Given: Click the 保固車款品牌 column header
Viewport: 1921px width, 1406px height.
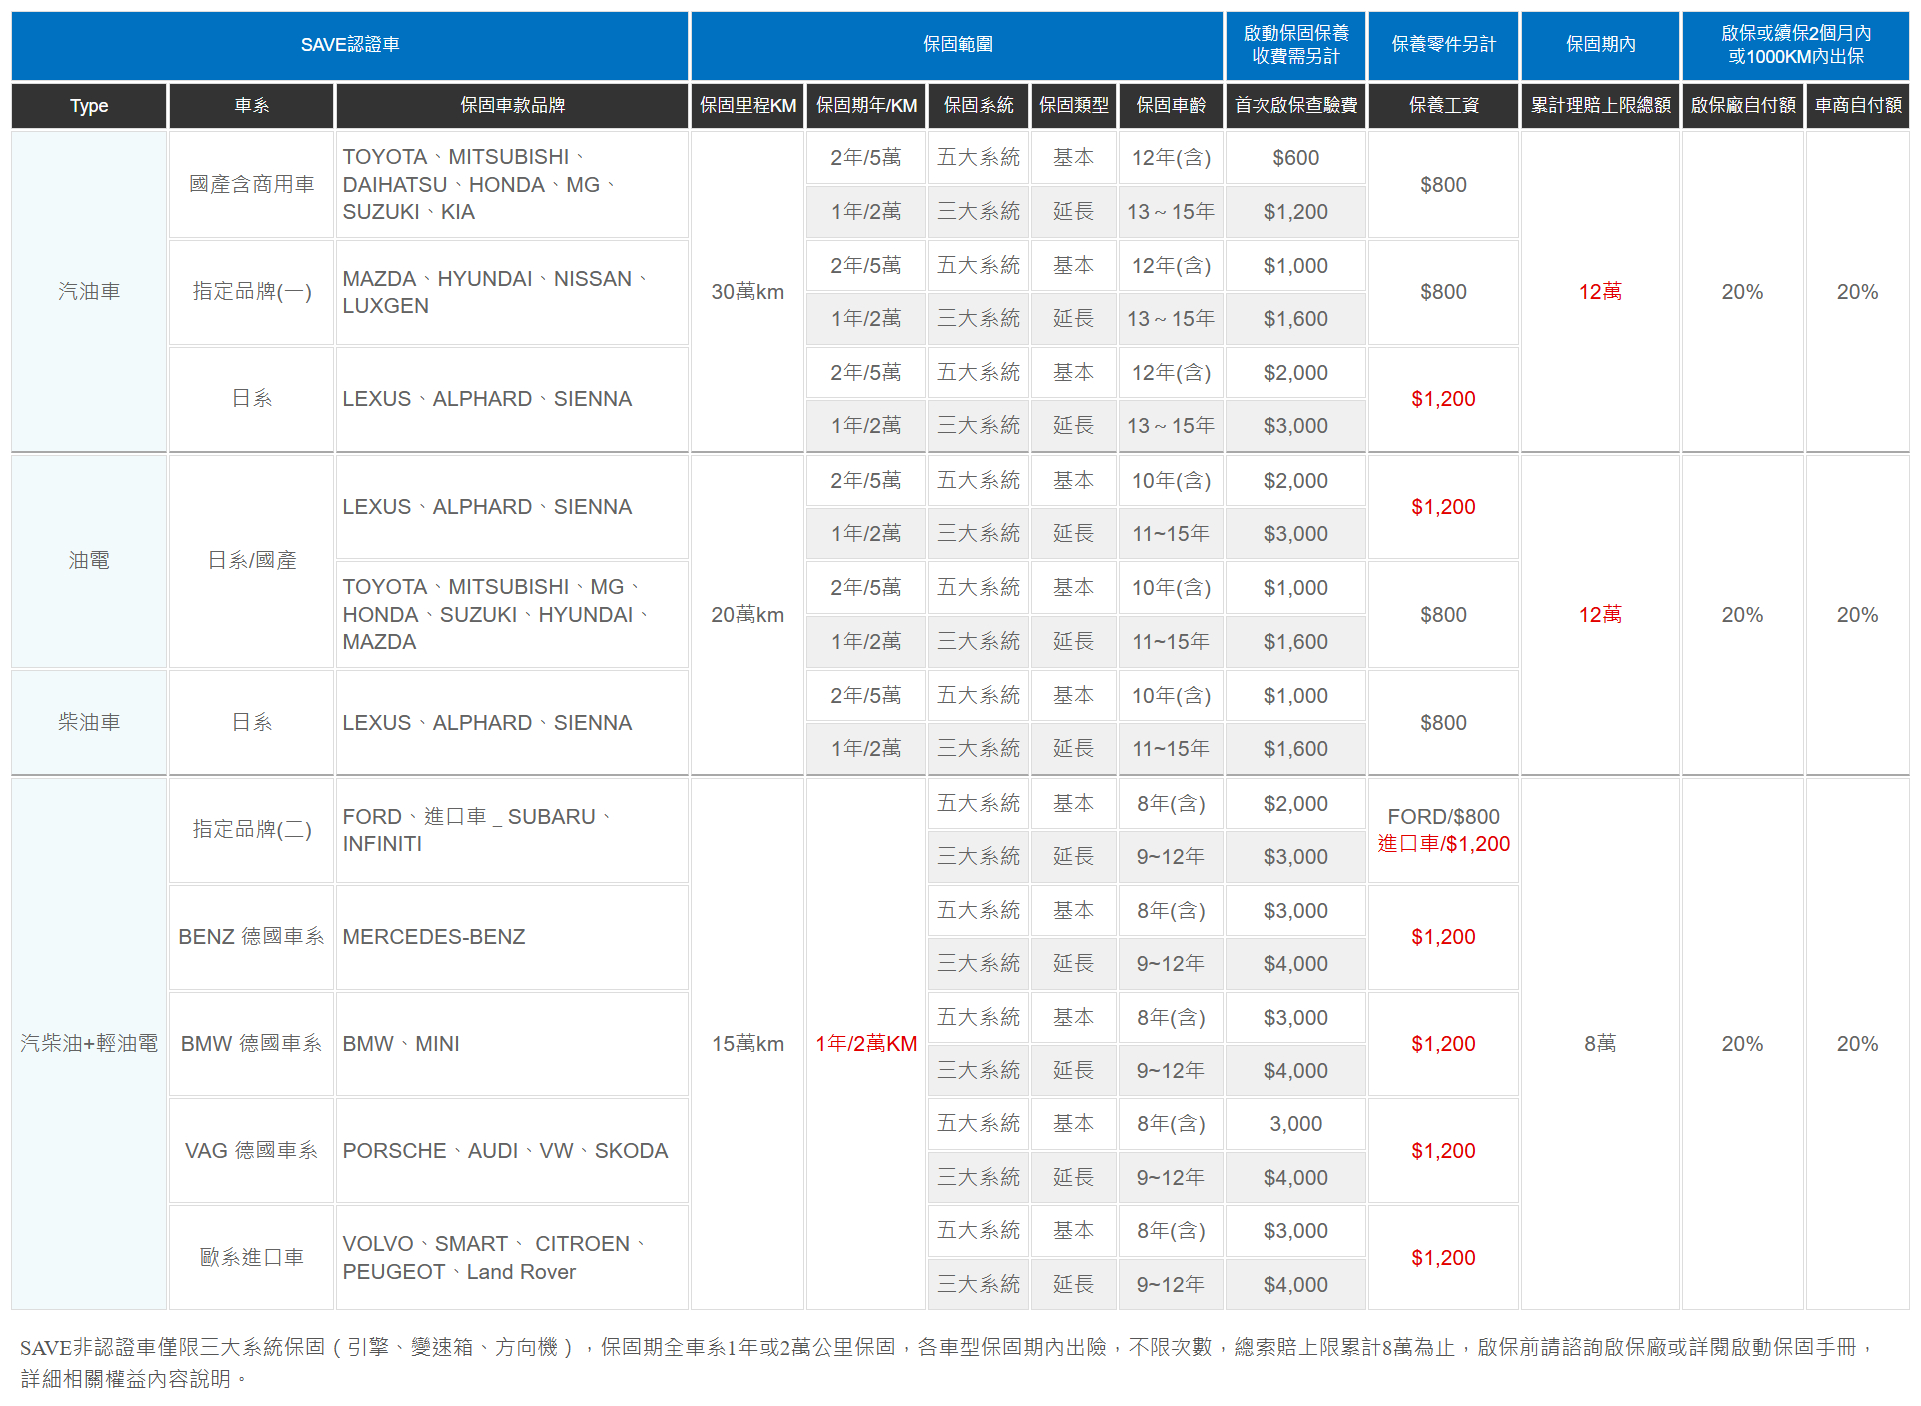Looking at the screenshot, I should point(512,106).
